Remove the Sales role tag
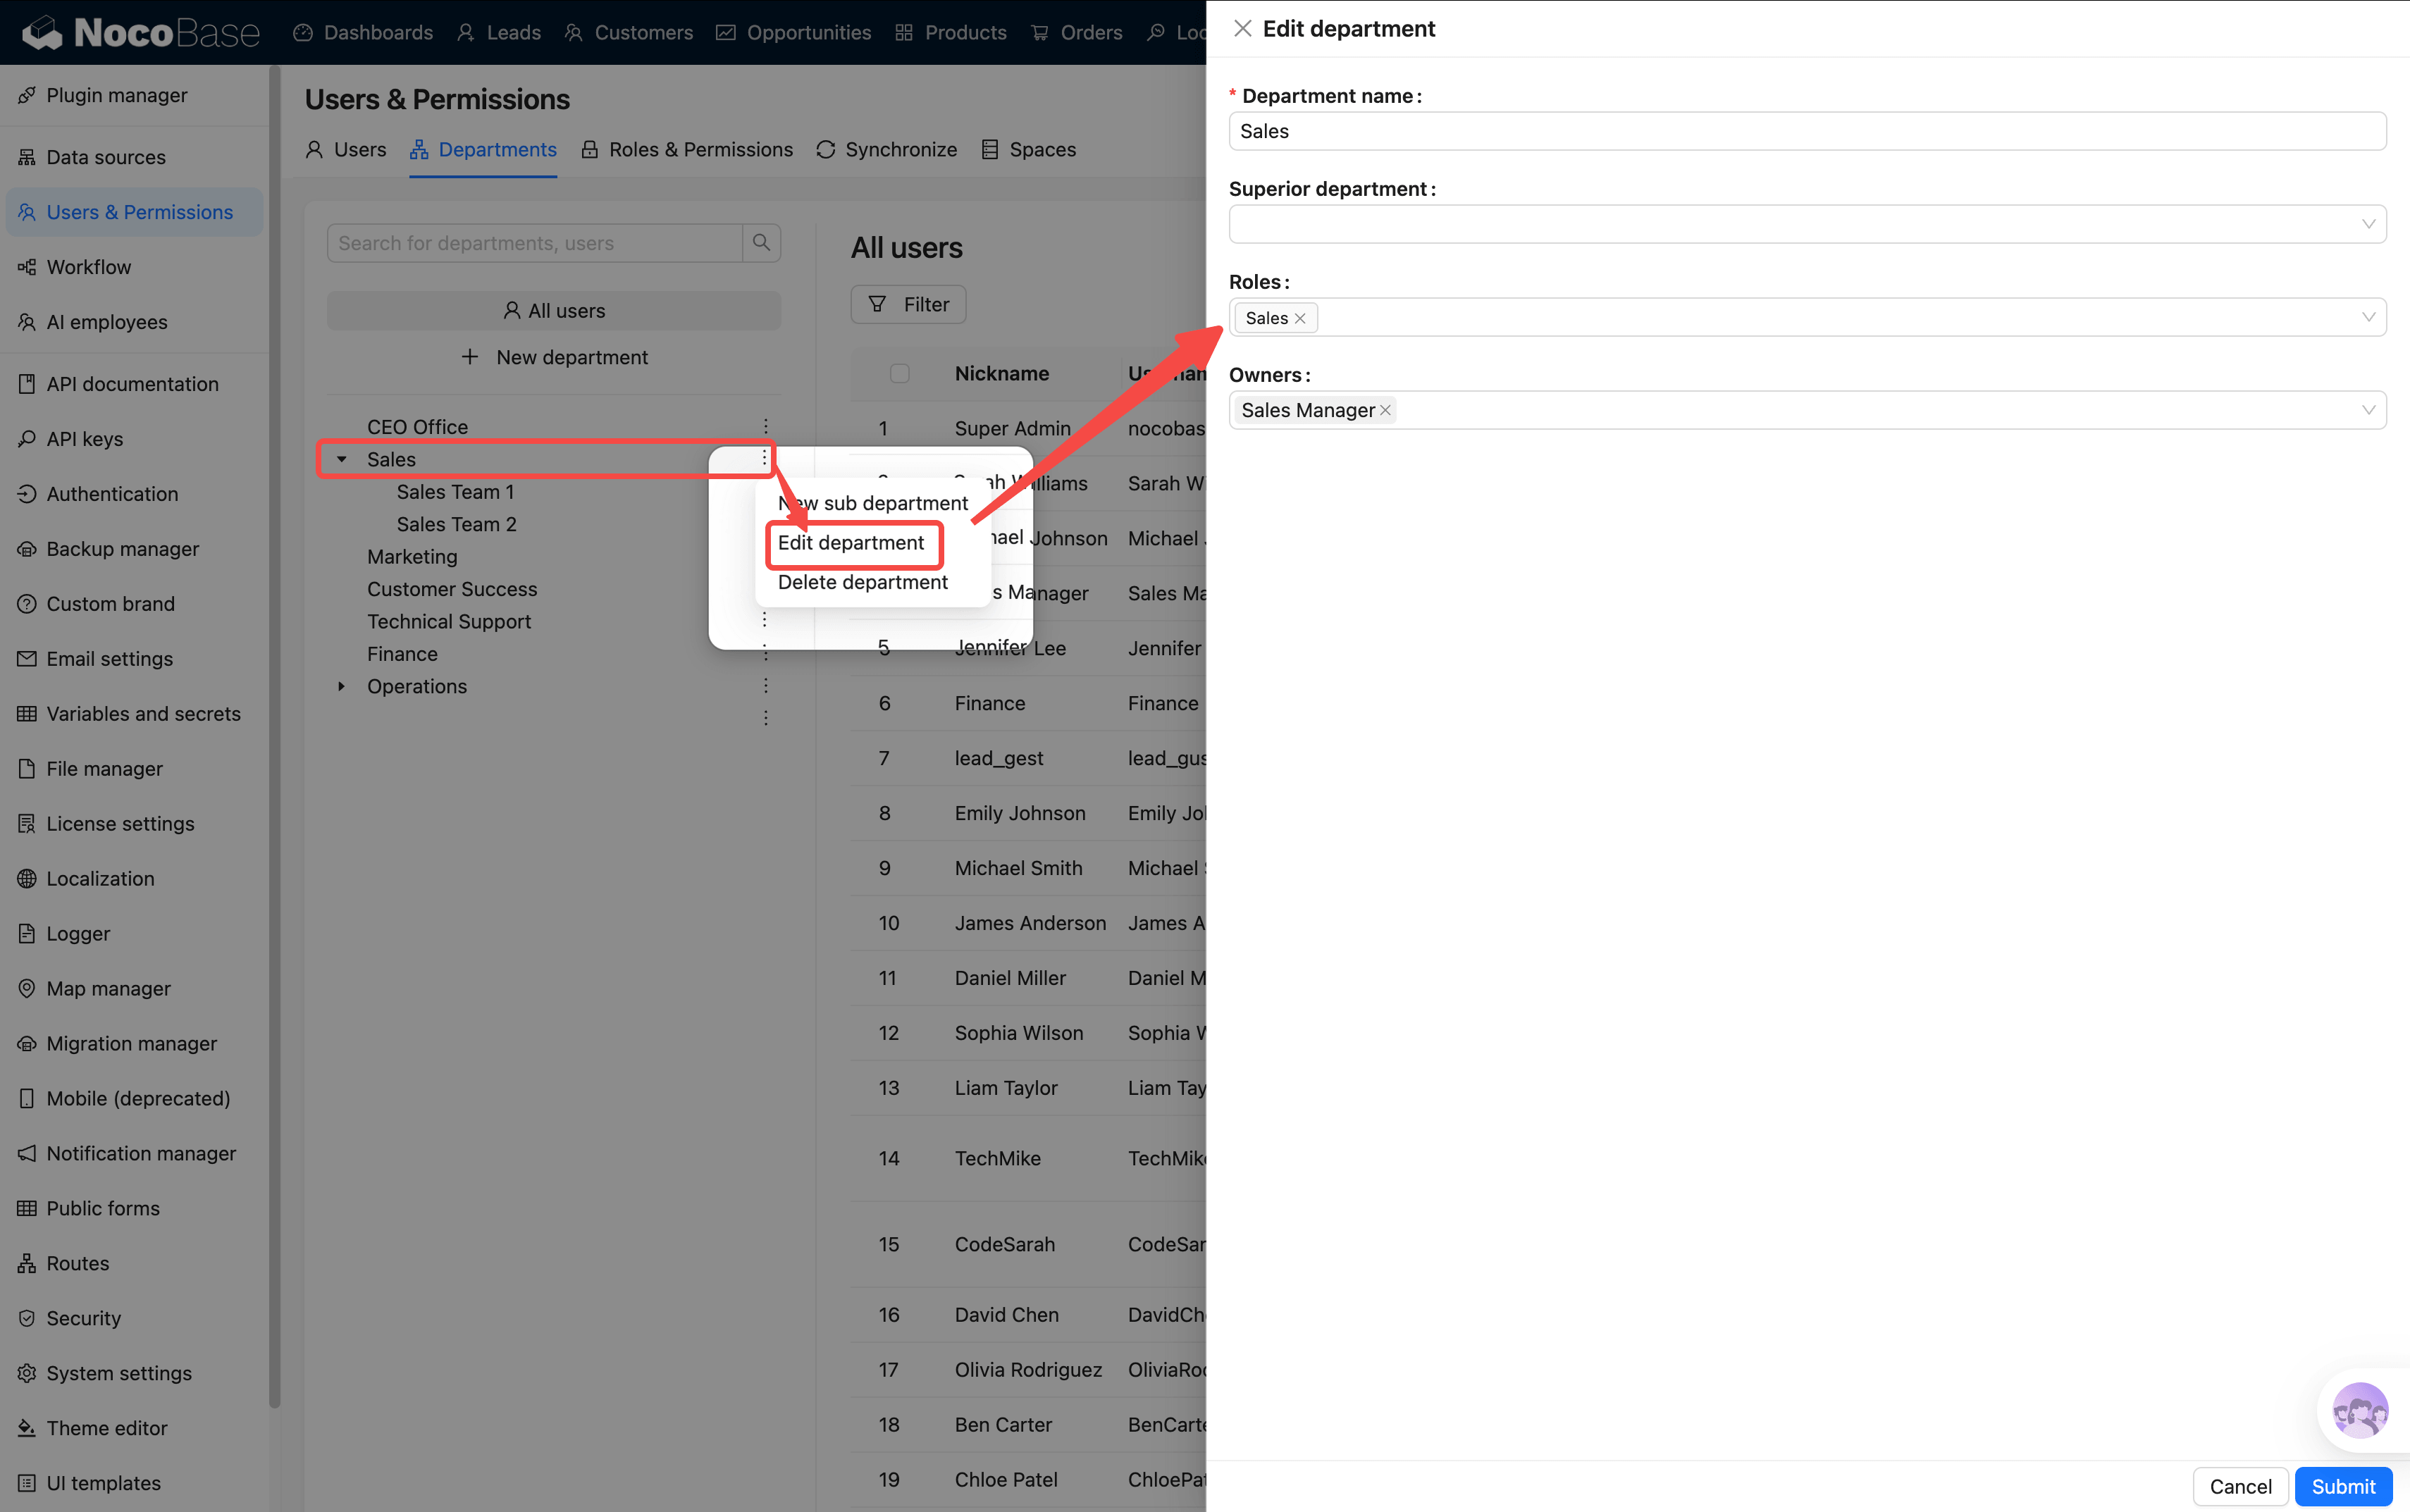 point(1300,318)
